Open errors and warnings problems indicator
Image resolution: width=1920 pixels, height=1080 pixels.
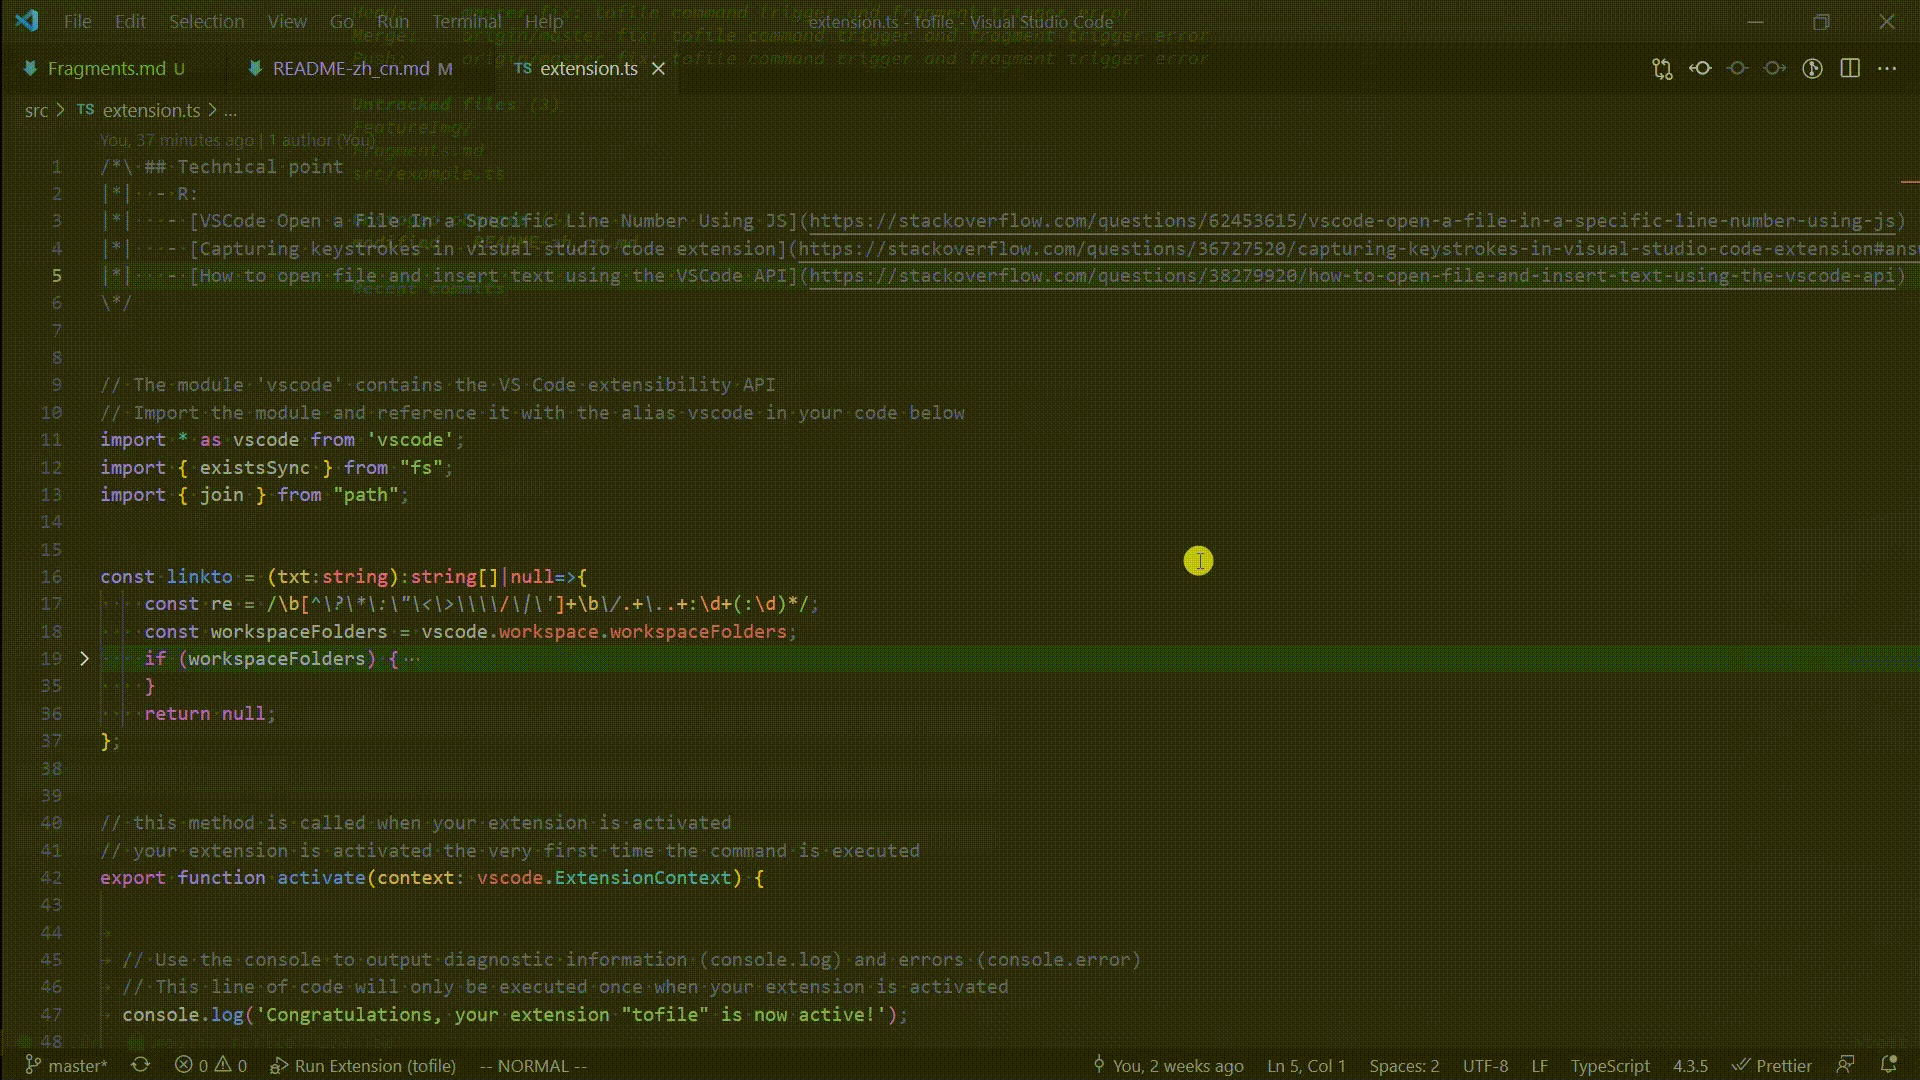(x=211, y=1065)
